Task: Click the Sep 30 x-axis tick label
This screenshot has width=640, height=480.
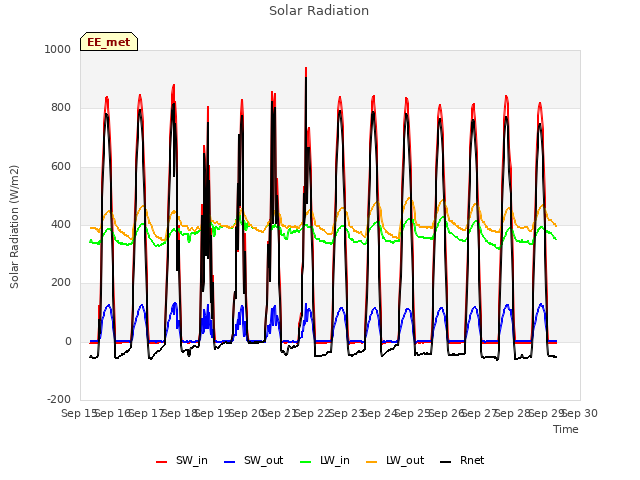Action: click(580, 413)
